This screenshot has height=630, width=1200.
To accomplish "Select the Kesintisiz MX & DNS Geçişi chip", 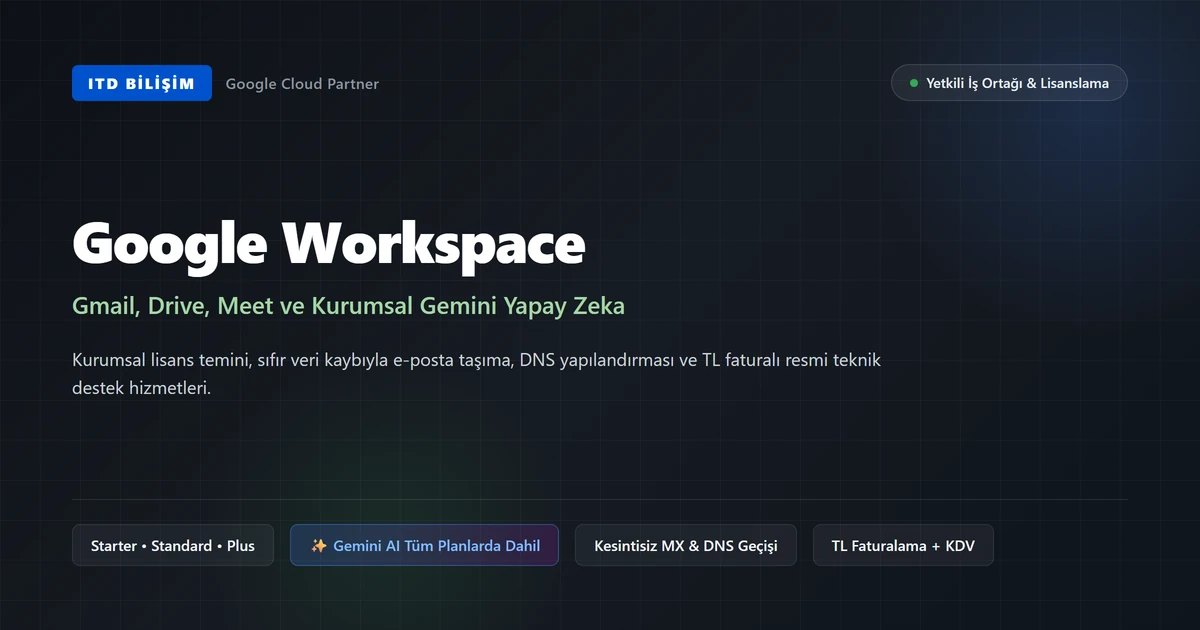I will (x=686, y=545).
